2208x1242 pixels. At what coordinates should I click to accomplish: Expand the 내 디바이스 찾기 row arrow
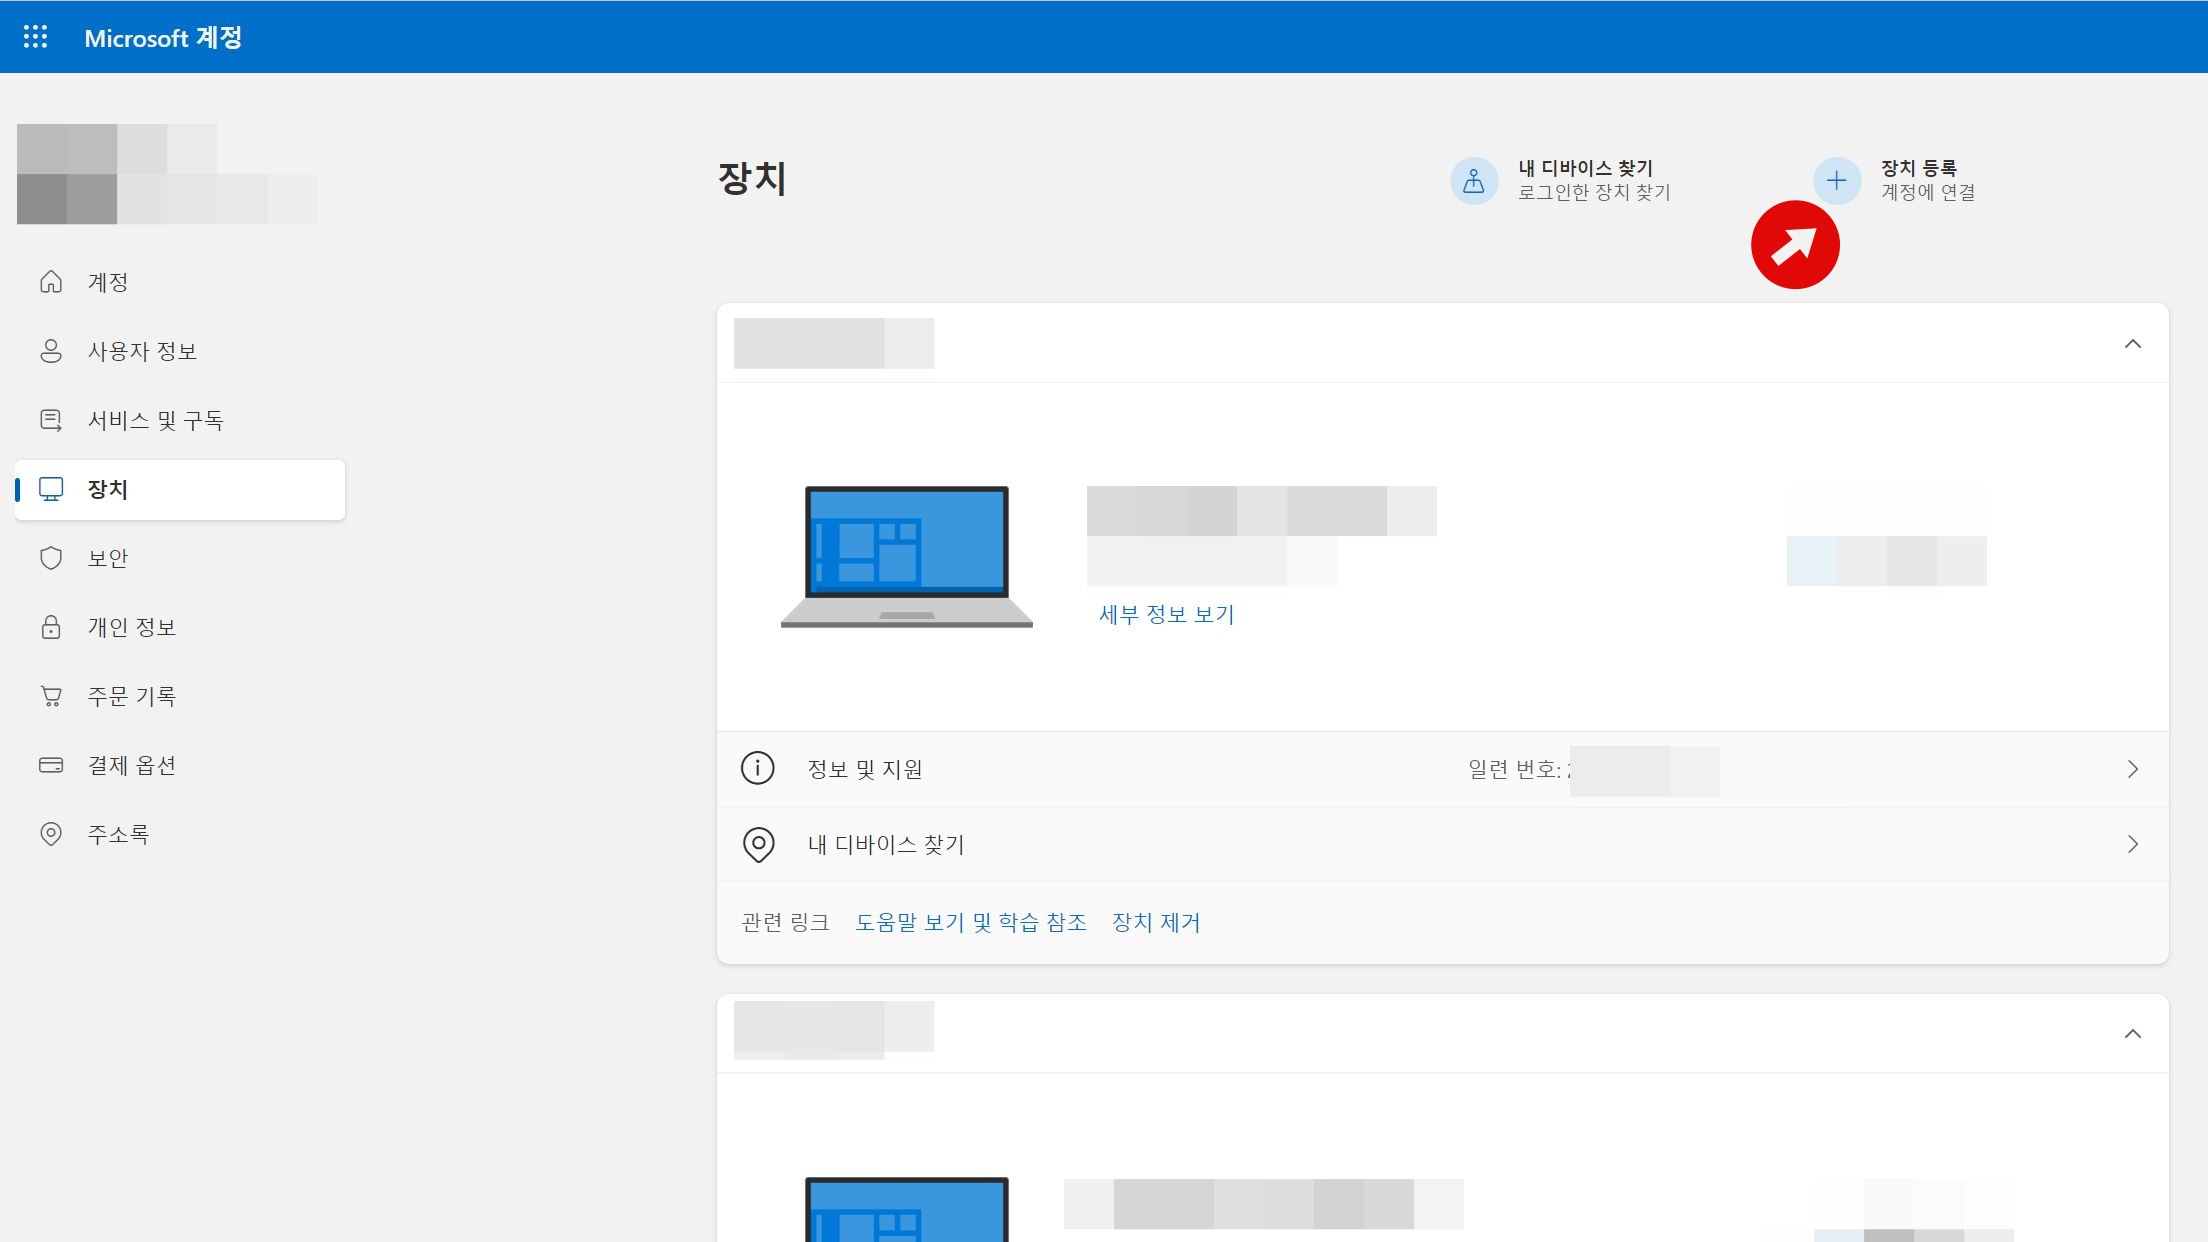[2132, 844]
